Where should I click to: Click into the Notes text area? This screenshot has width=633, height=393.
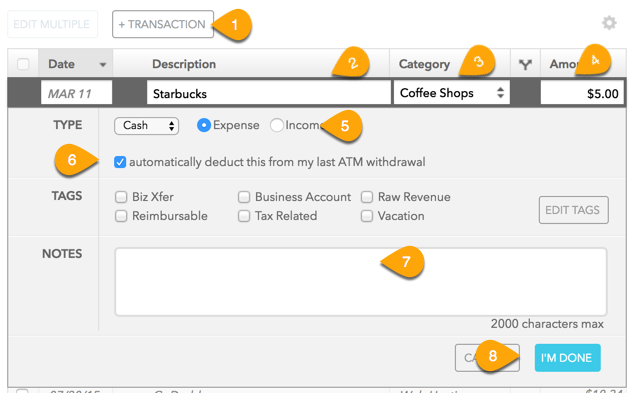click(x=361, y=282)
